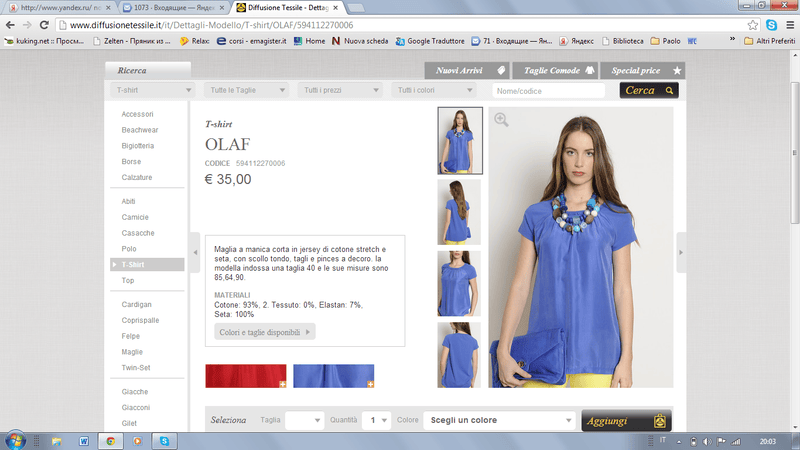Image resolution: width=800 pixels, height=450 pixels.
Task: Open Chrome menu icon
Action: (790, 24)
